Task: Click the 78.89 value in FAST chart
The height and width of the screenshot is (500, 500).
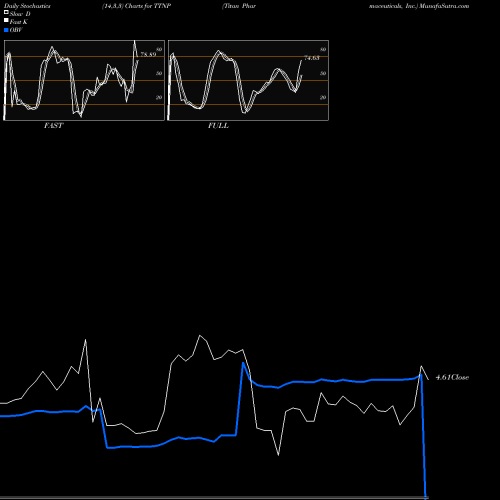Action: 148,54
